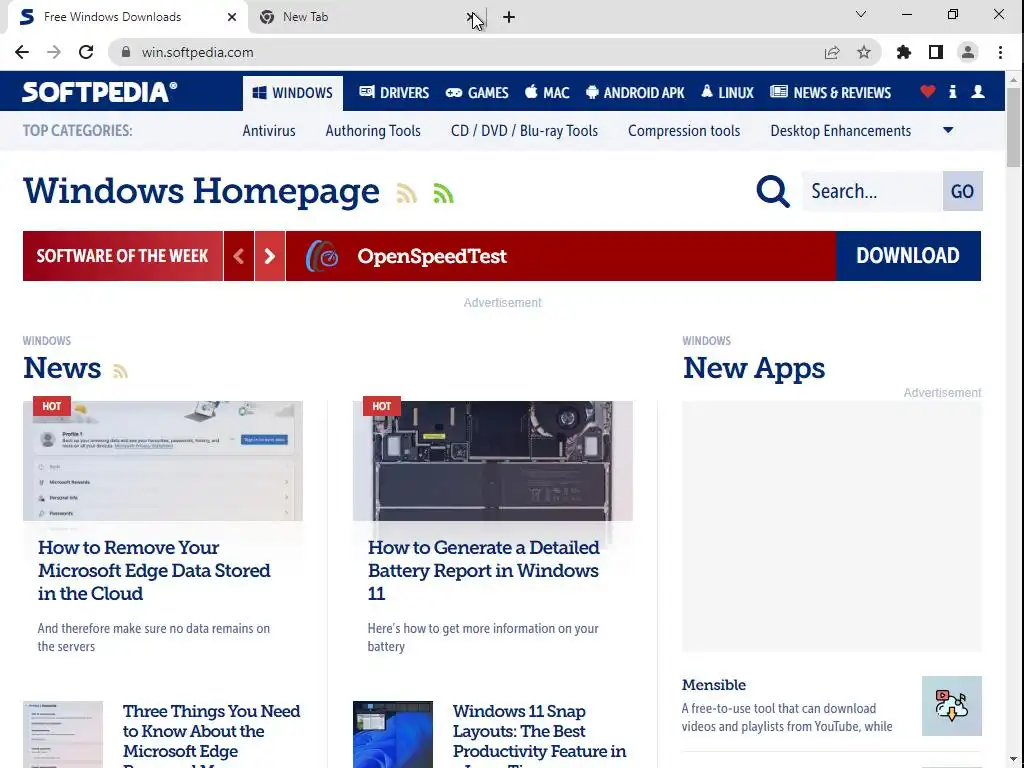Open the Mac section

tap(547, 93)
